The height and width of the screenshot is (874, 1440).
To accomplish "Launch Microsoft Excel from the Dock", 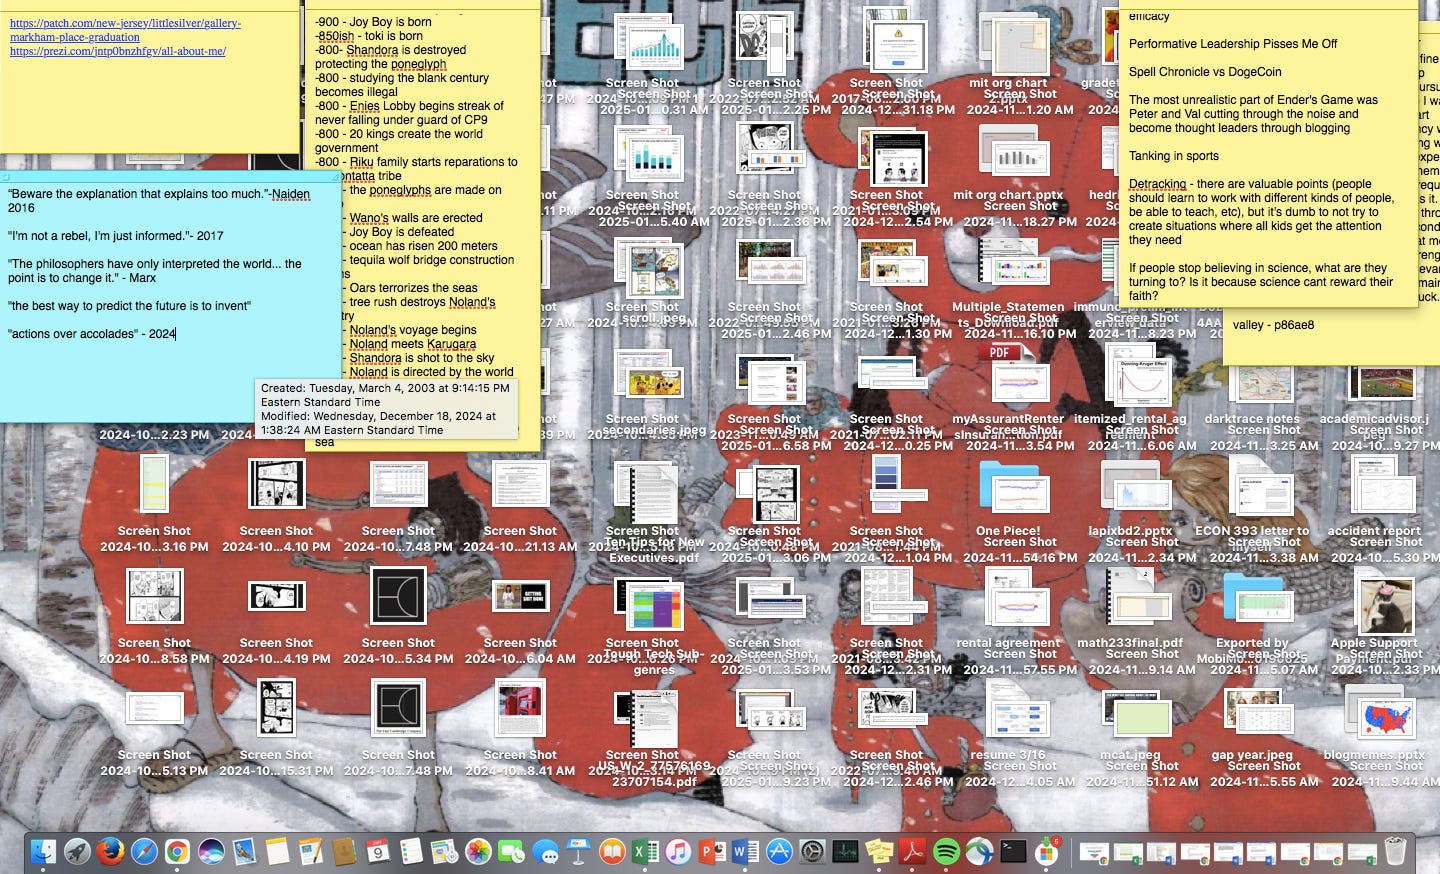I will pos(646,852).
